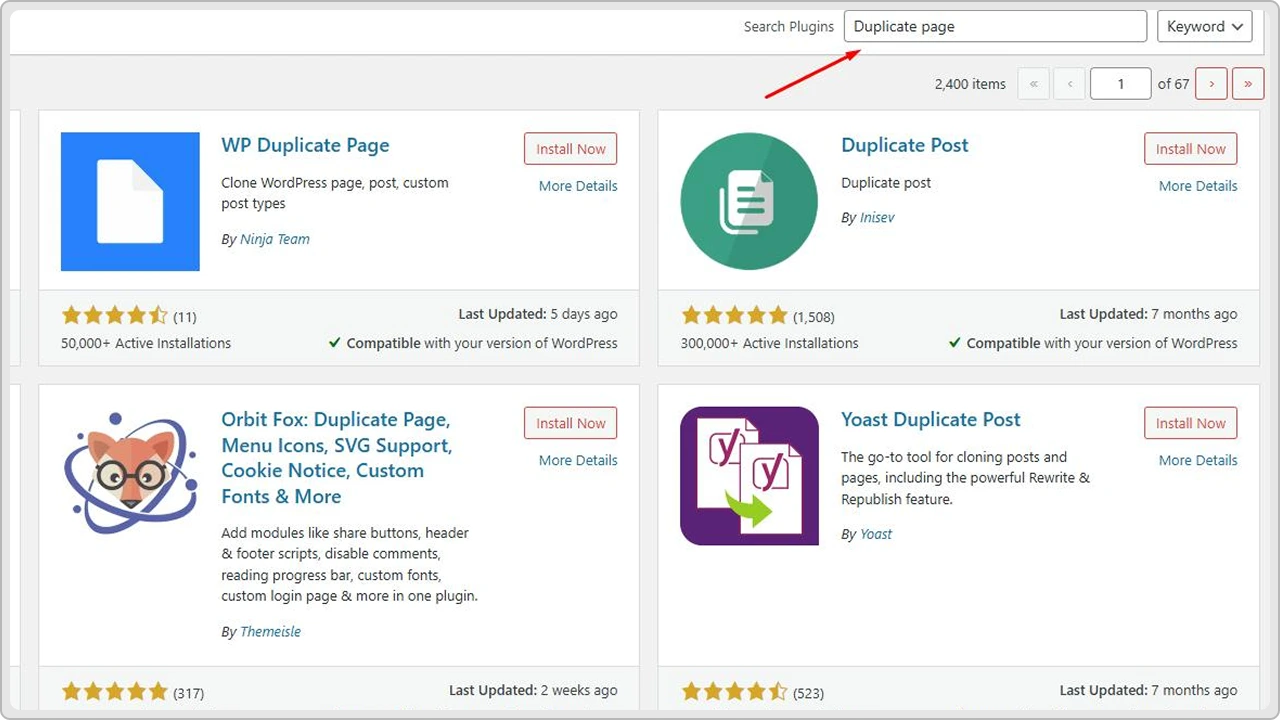The height and width of the screenshot is (720, 1280).
Task: Click the star rating of Duplicate Post
Action: coord(735,316)
